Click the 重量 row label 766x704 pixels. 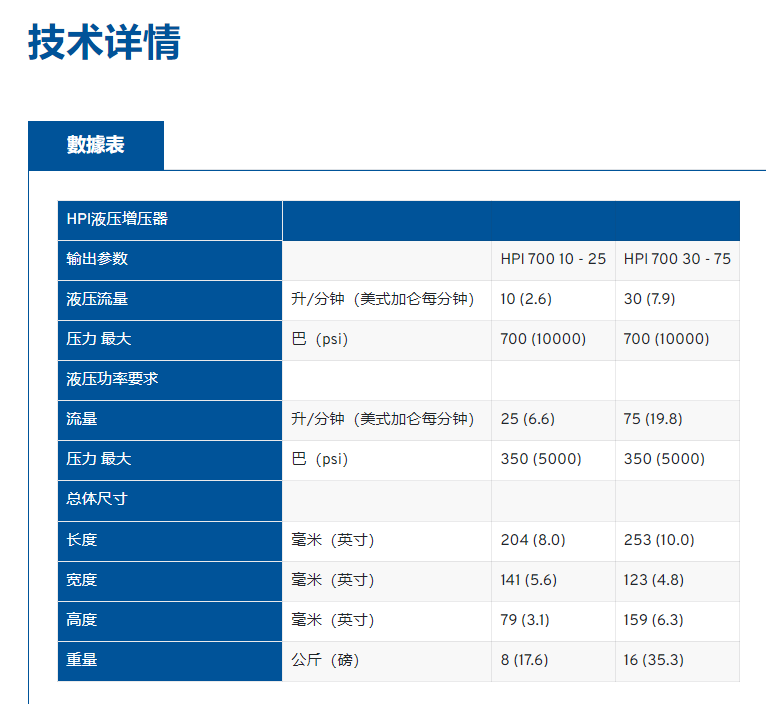(82, 660)
